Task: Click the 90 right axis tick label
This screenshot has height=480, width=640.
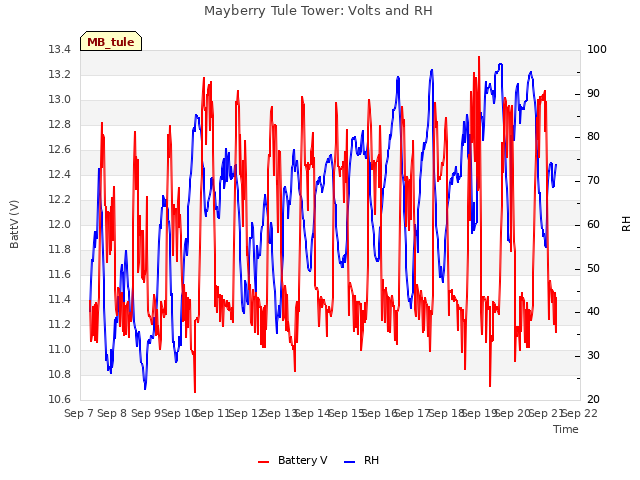Action: [593, 93]
